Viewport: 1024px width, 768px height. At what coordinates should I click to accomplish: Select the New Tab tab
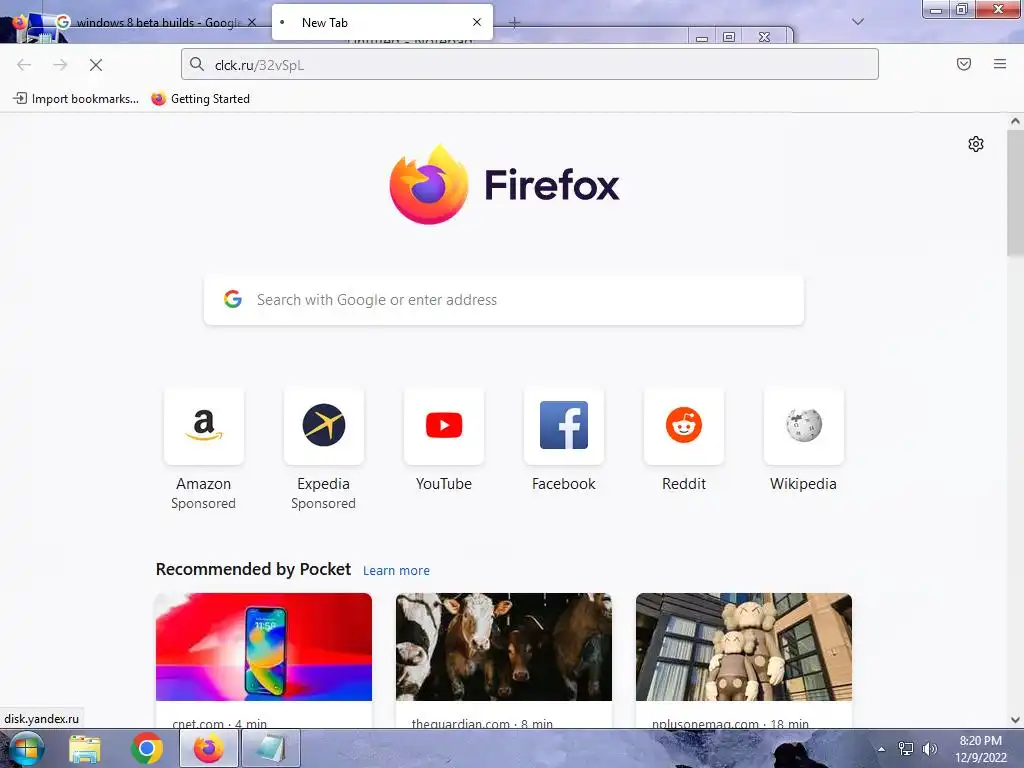(x=382, y=22)
